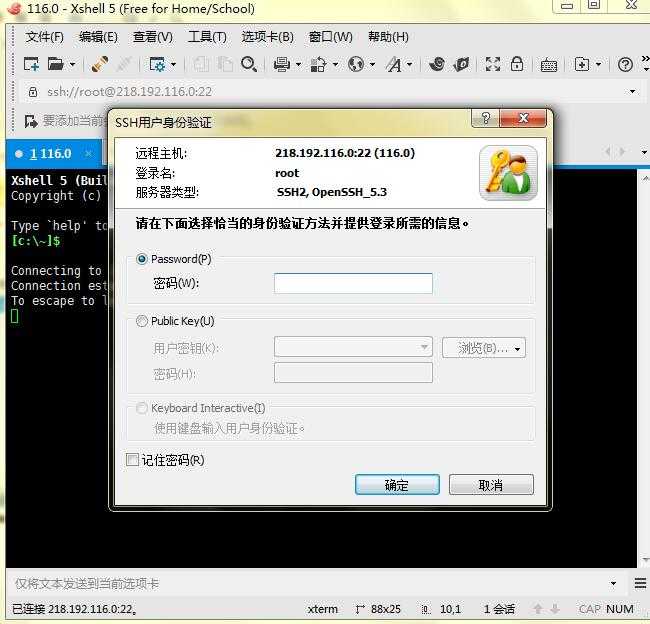The image size is (650, 624).
Task: Open the 帮助(H) menu
Action: point(388,37)
